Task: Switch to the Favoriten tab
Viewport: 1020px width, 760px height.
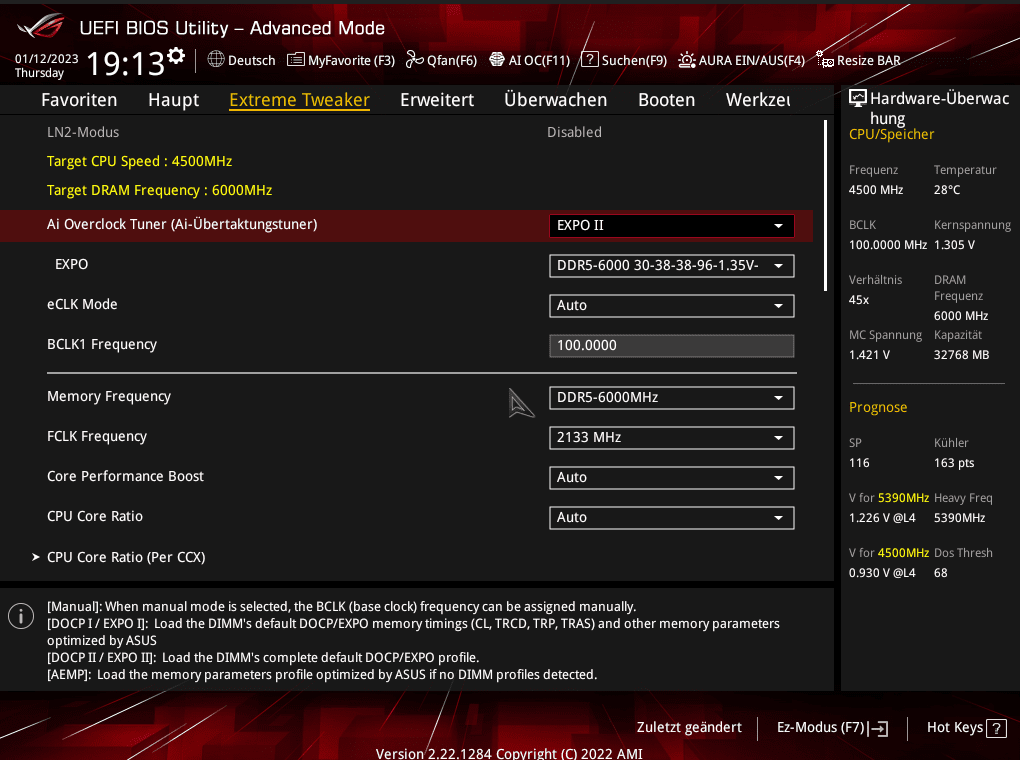Action: point(79,100)
